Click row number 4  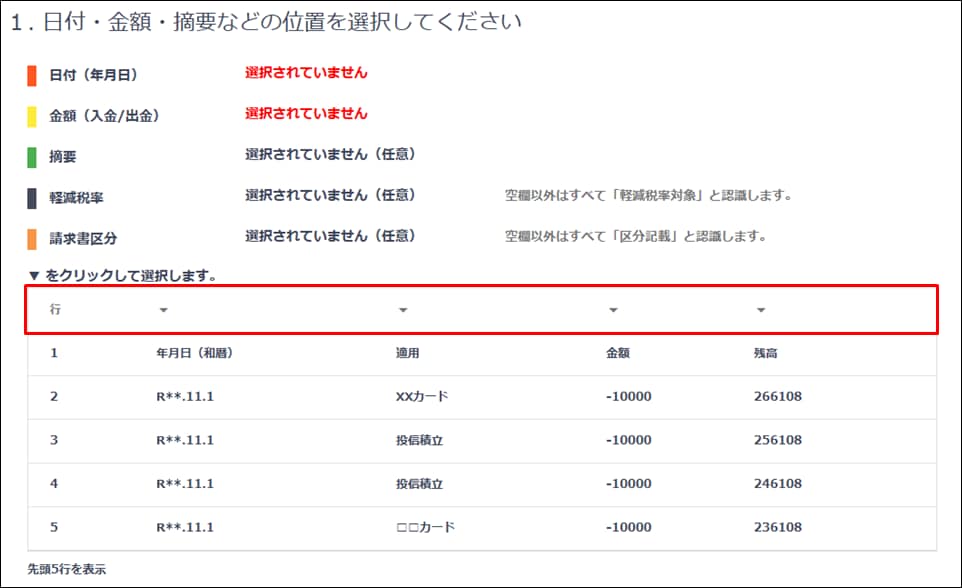54,484
